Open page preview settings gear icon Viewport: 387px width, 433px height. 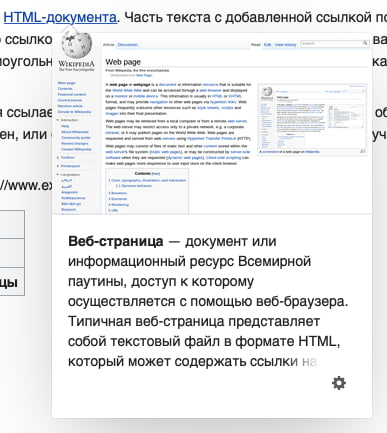pyautogui.click(x=339, y=383)
